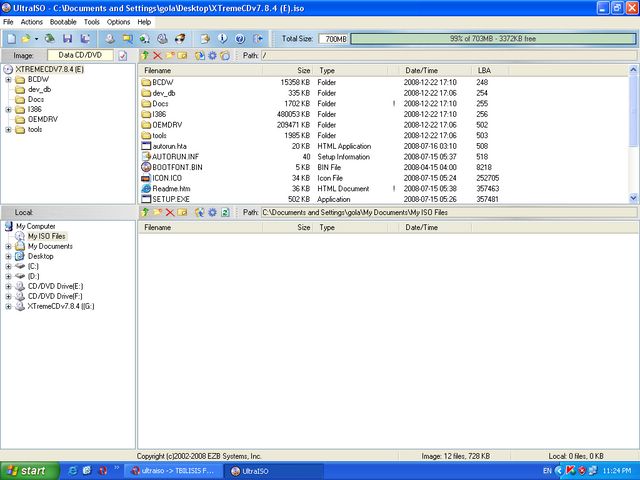Viewport: 640px width, 480px height.
Task: Click New Folder icon in Image toolbar
Action: tap(170, 55)
